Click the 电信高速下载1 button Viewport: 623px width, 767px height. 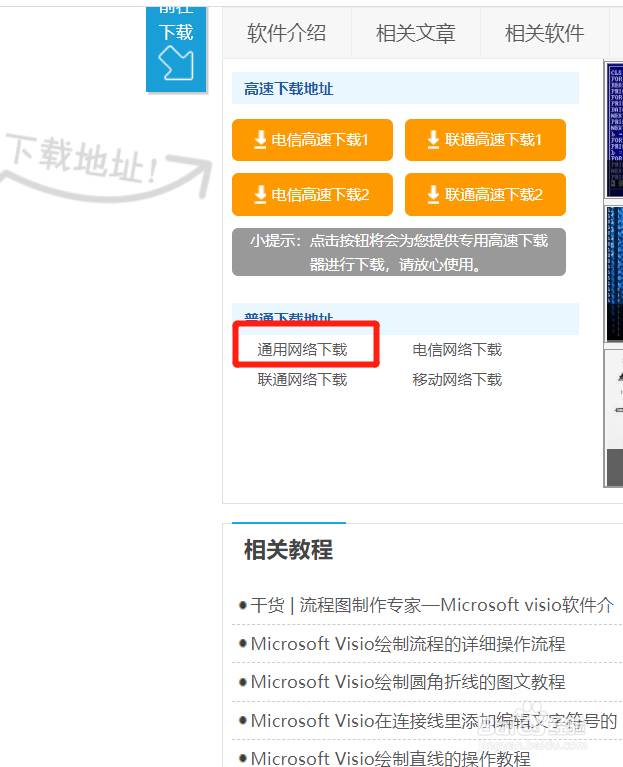tap(312, 140)
